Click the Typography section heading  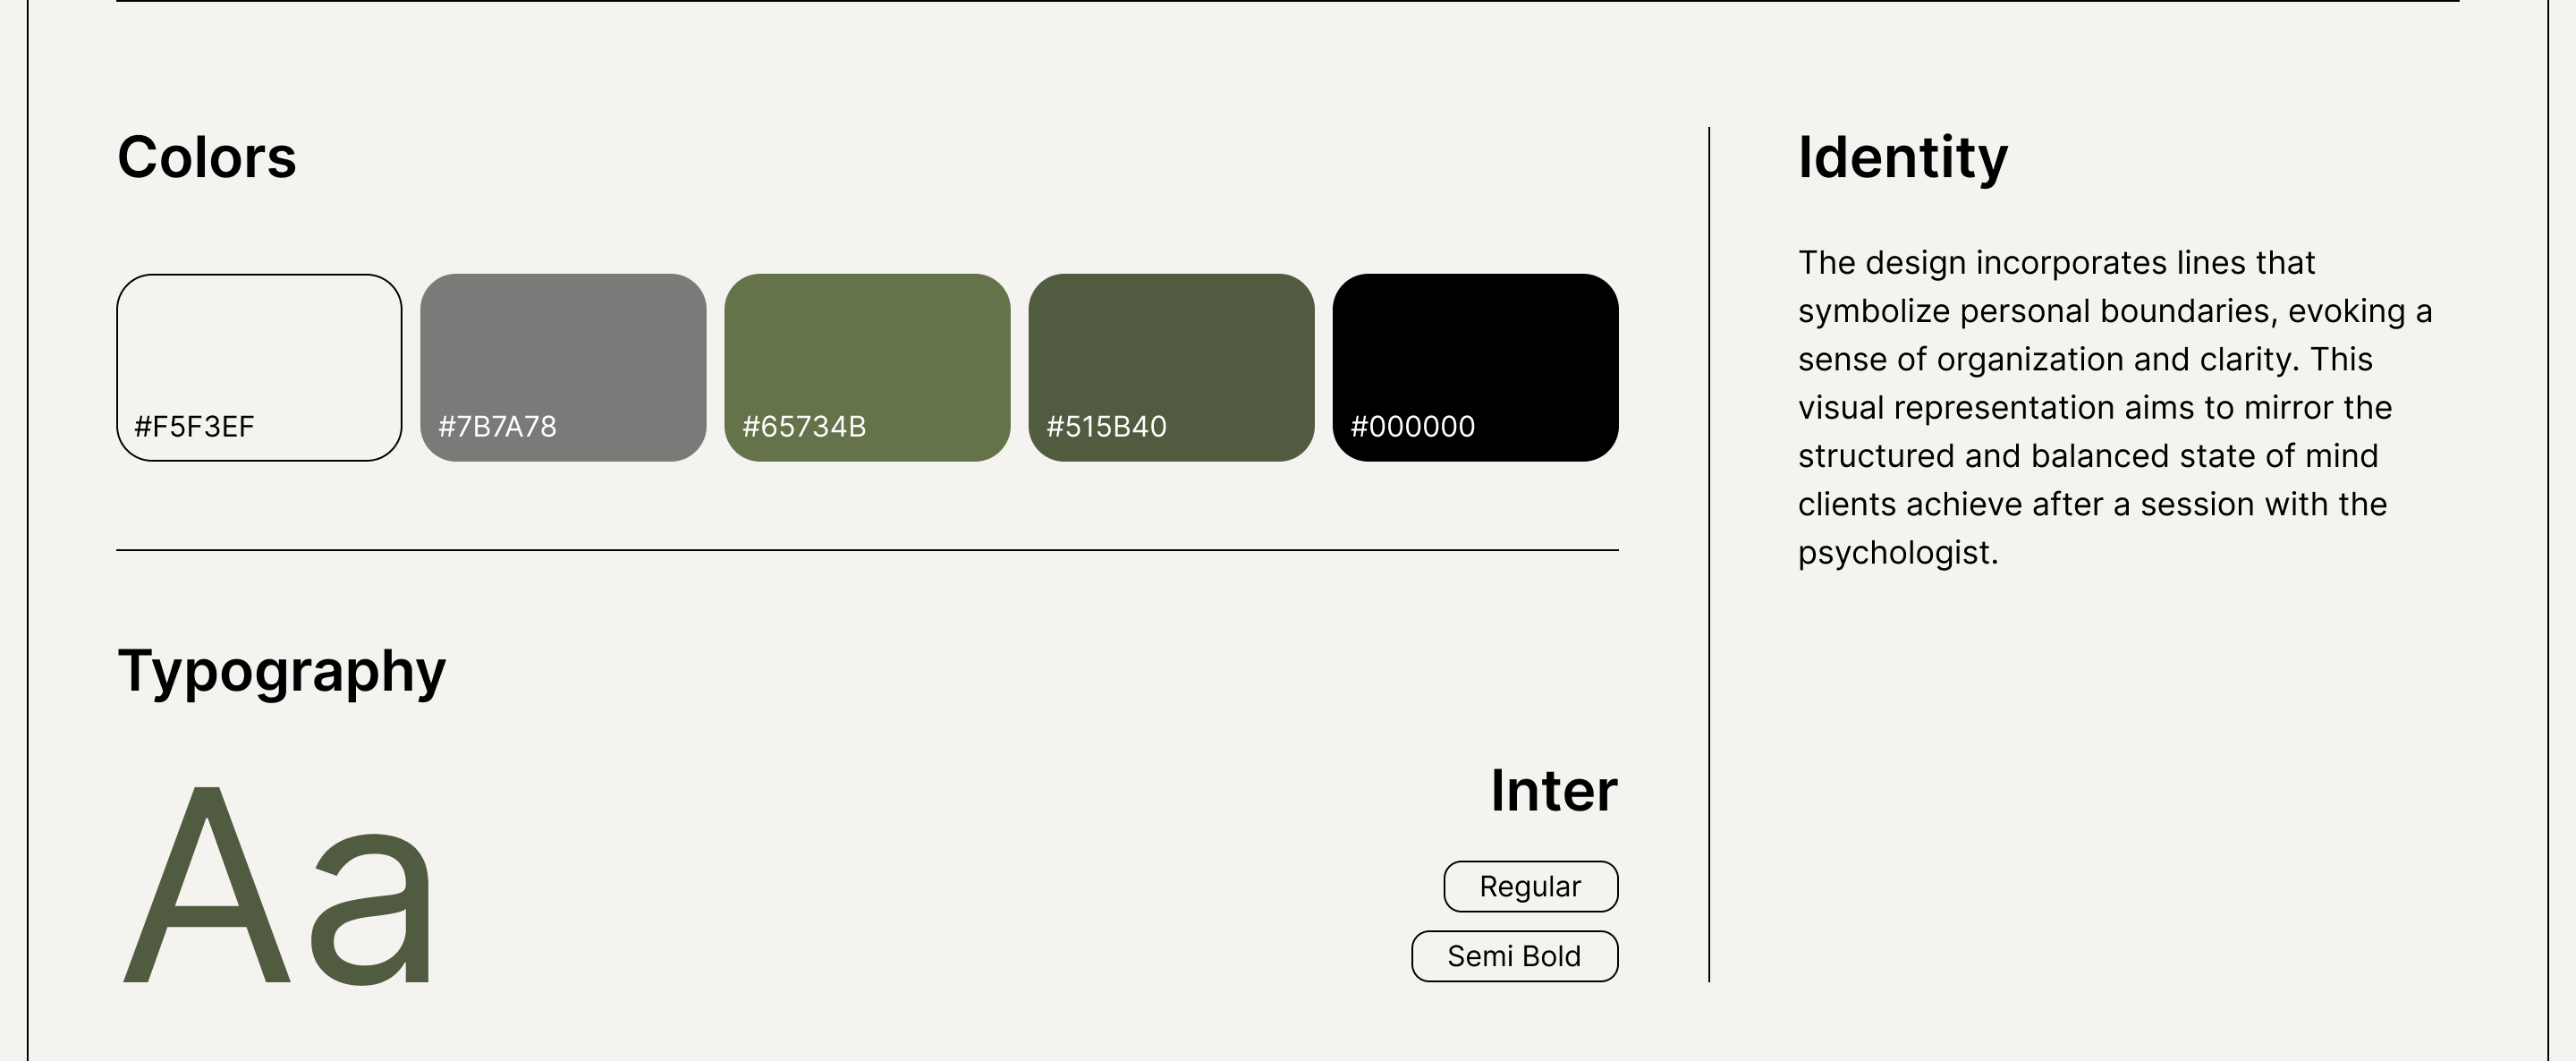click(282, 671)
